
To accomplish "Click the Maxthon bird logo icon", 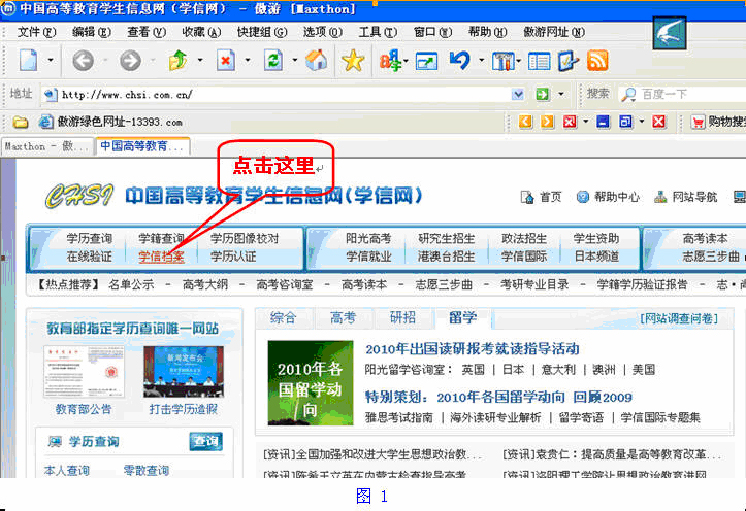I will (669, 32).
